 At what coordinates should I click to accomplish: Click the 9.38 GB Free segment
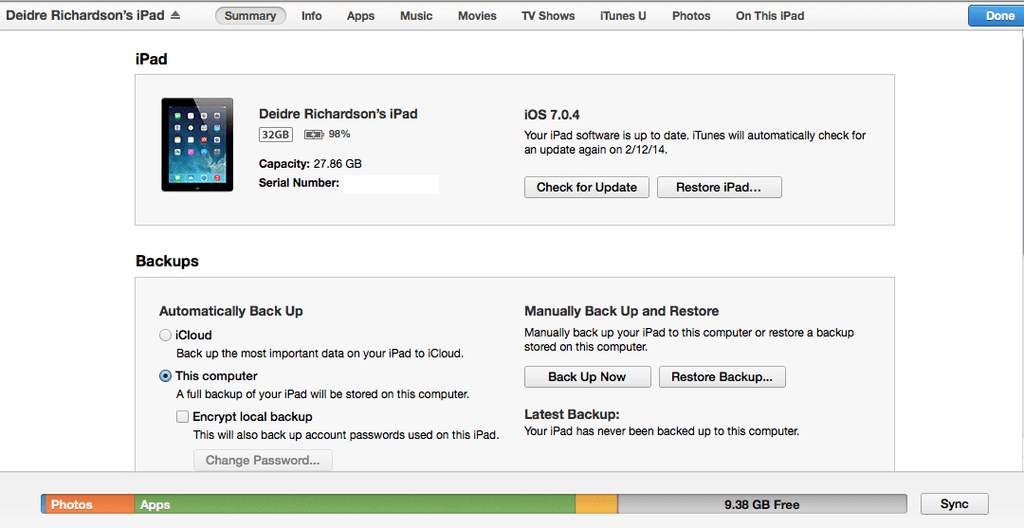coord(762,504)
